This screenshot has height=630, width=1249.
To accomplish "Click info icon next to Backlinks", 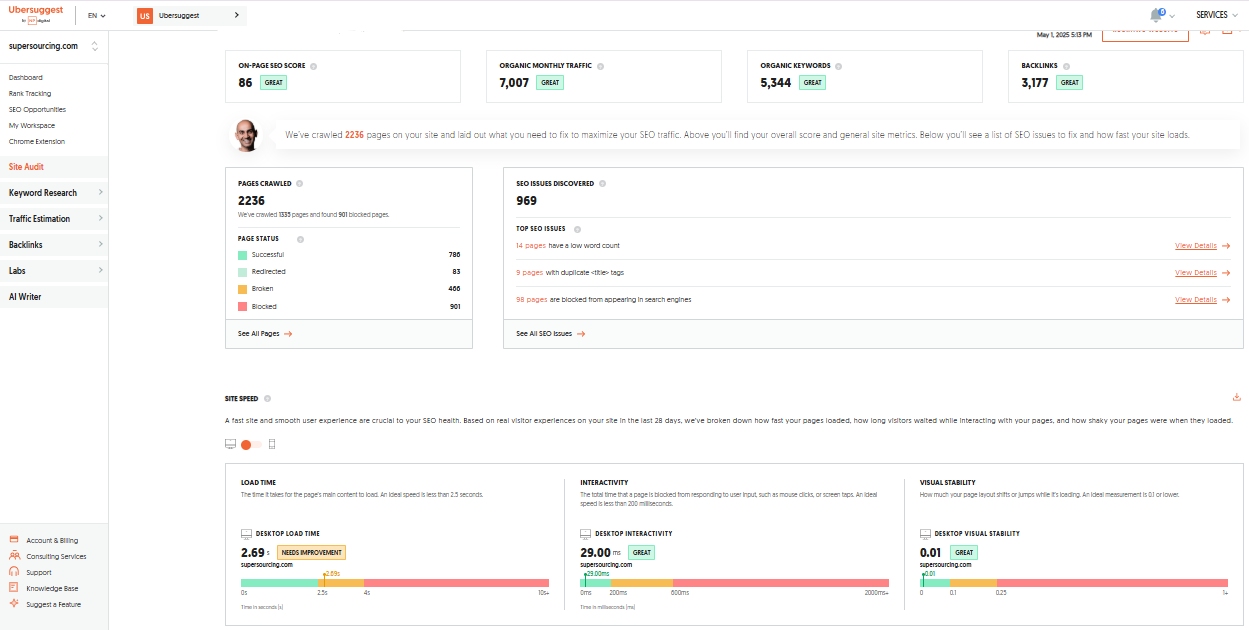I will pos(1065,66).
